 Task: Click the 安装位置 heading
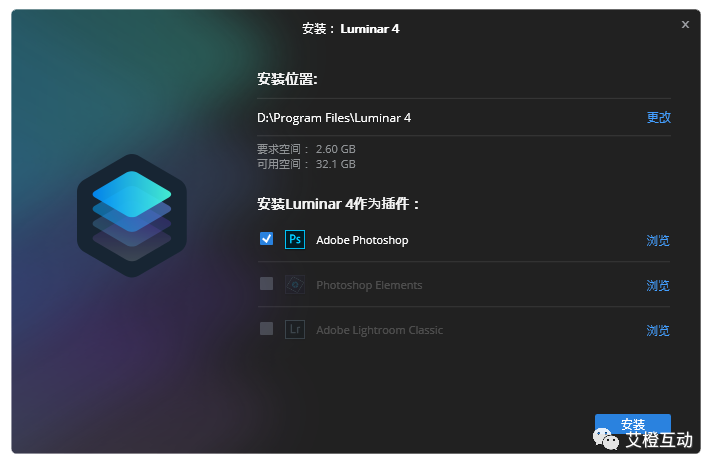point(287,79)
